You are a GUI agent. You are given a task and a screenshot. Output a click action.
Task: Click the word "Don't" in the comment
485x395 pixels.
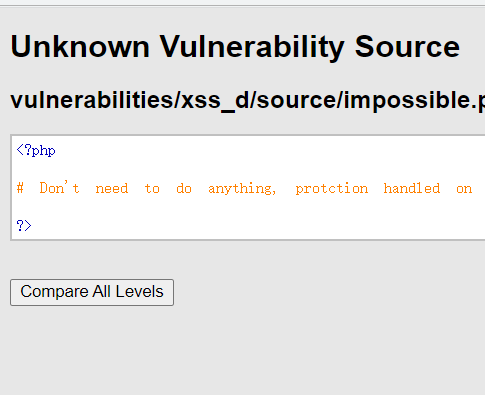60,187
